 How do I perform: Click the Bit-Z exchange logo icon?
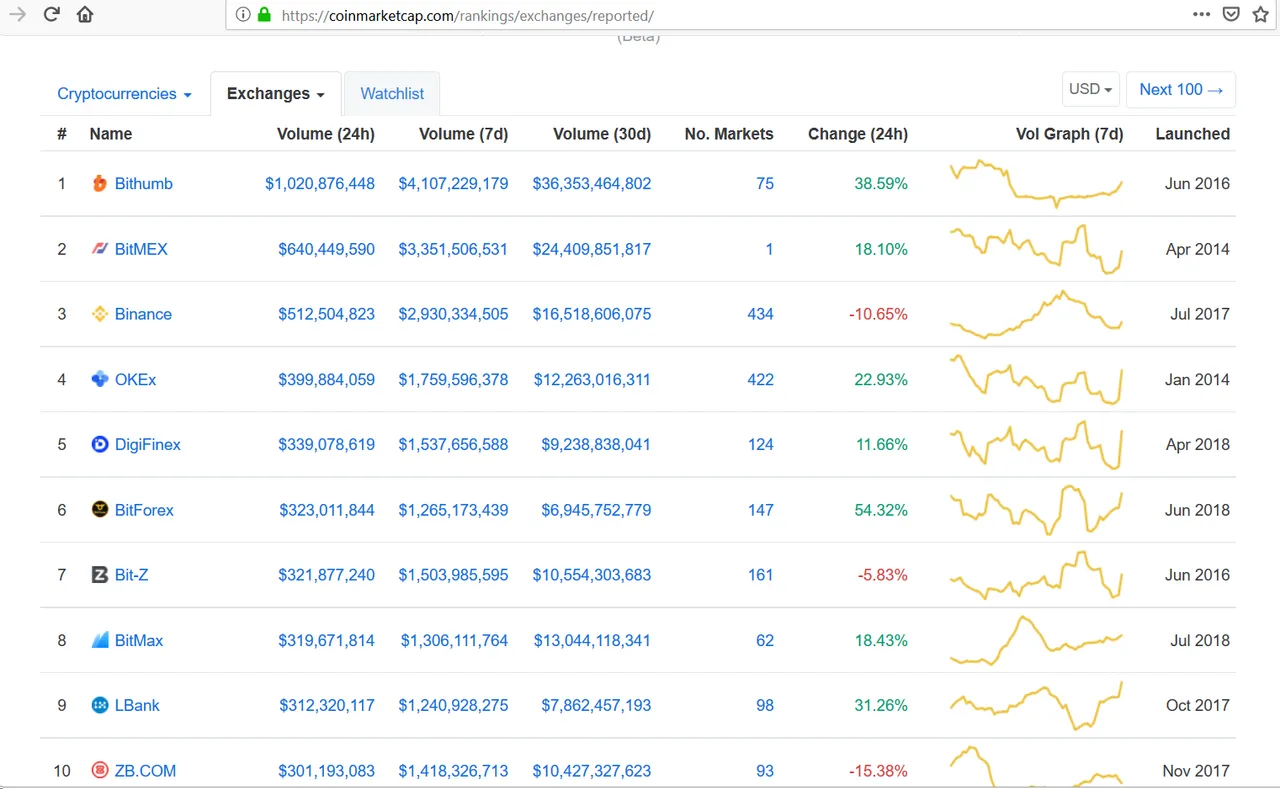click(x=99, y=575)
